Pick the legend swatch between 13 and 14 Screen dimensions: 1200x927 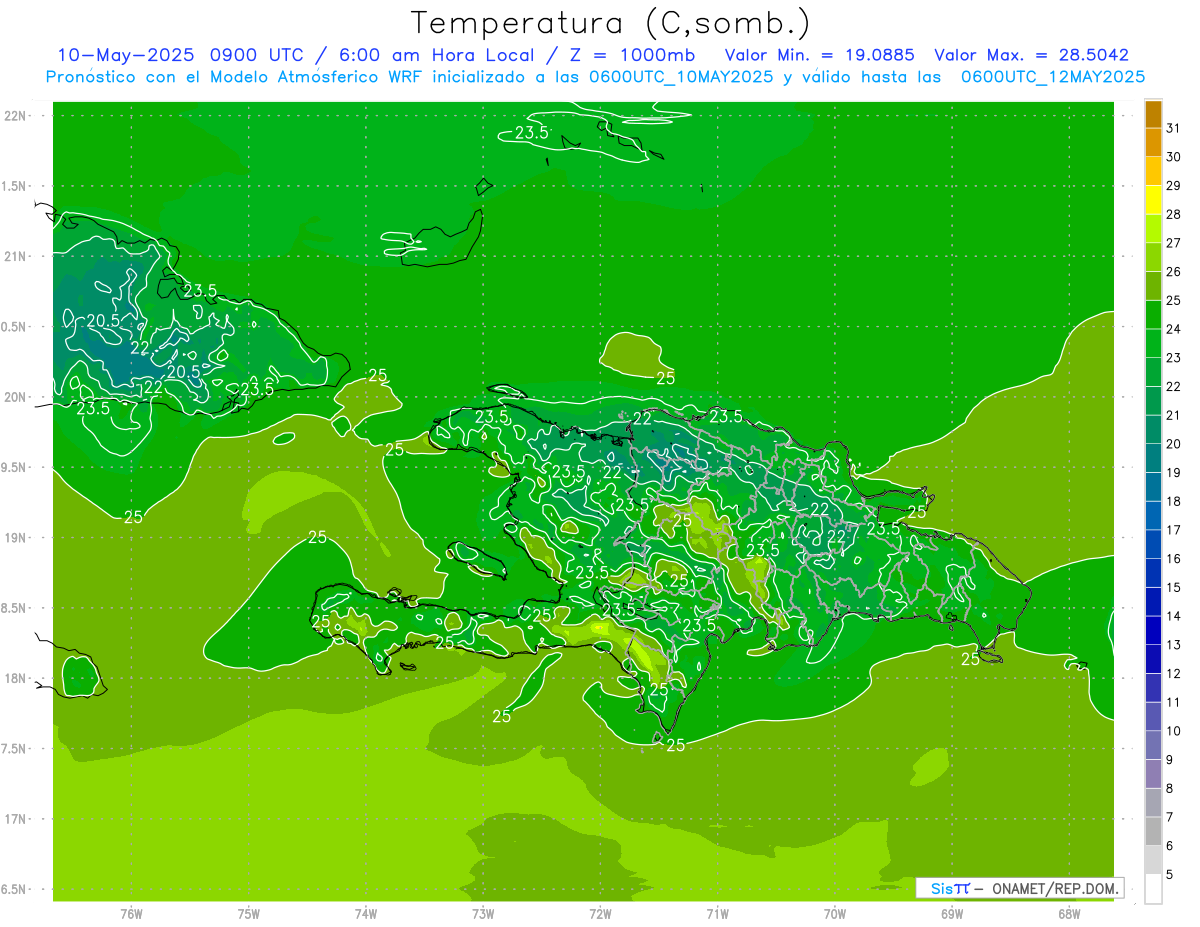(1153, 631)
